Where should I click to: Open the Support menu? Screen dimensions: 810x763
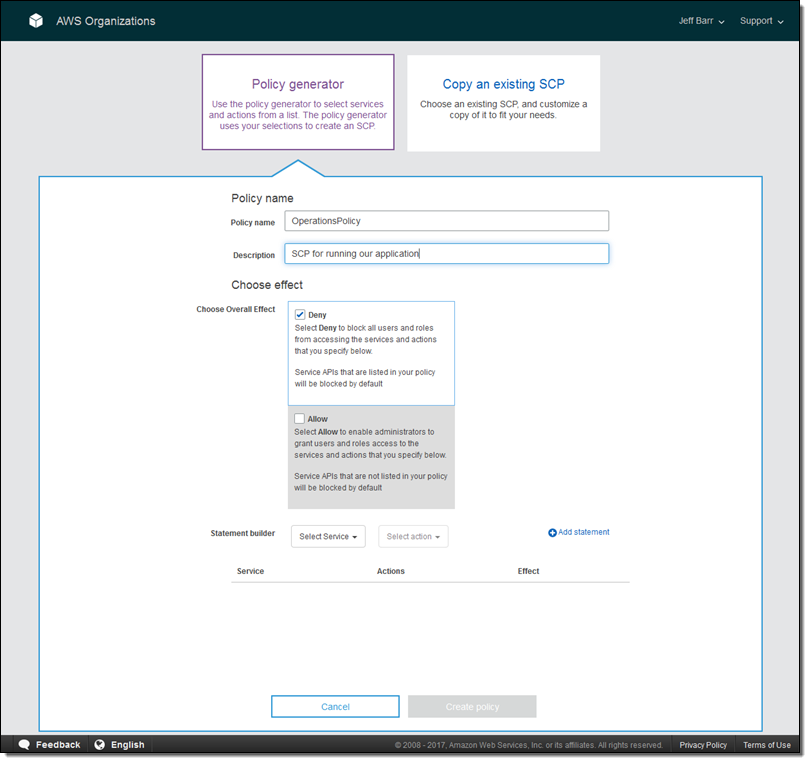[x=761, y=21]
